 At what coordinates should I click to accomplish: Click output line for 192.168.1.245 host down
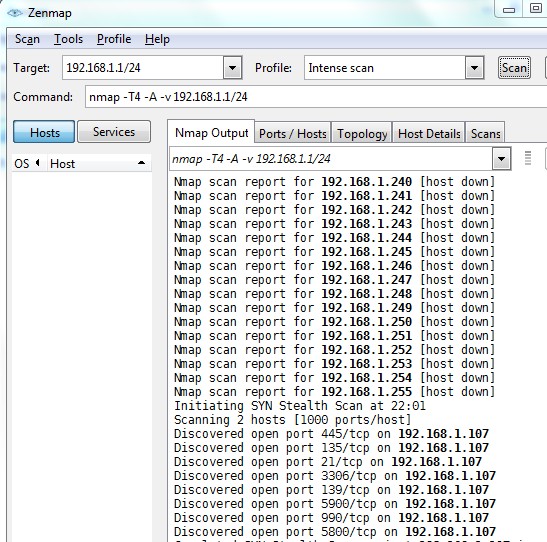334,252
